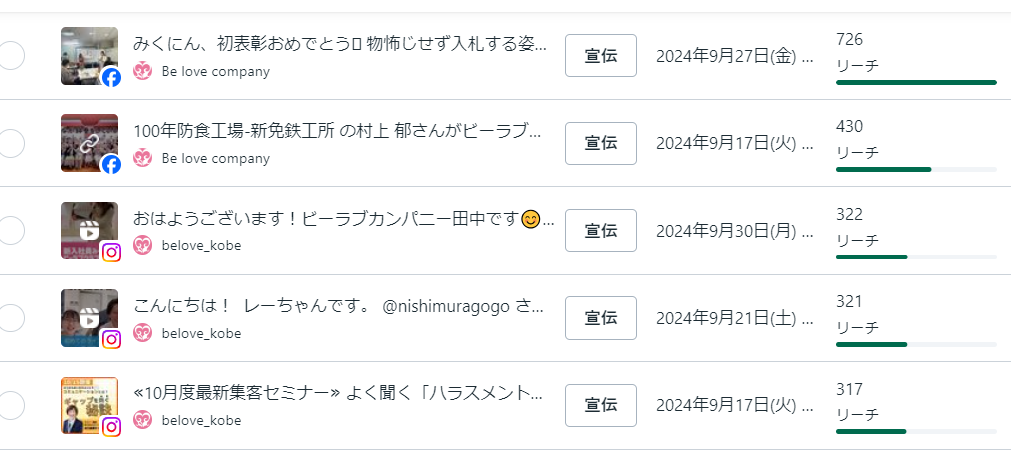Click 宣伝 button for the 2024年9月27日 post

pyautogui.click(x=601, y=55)
